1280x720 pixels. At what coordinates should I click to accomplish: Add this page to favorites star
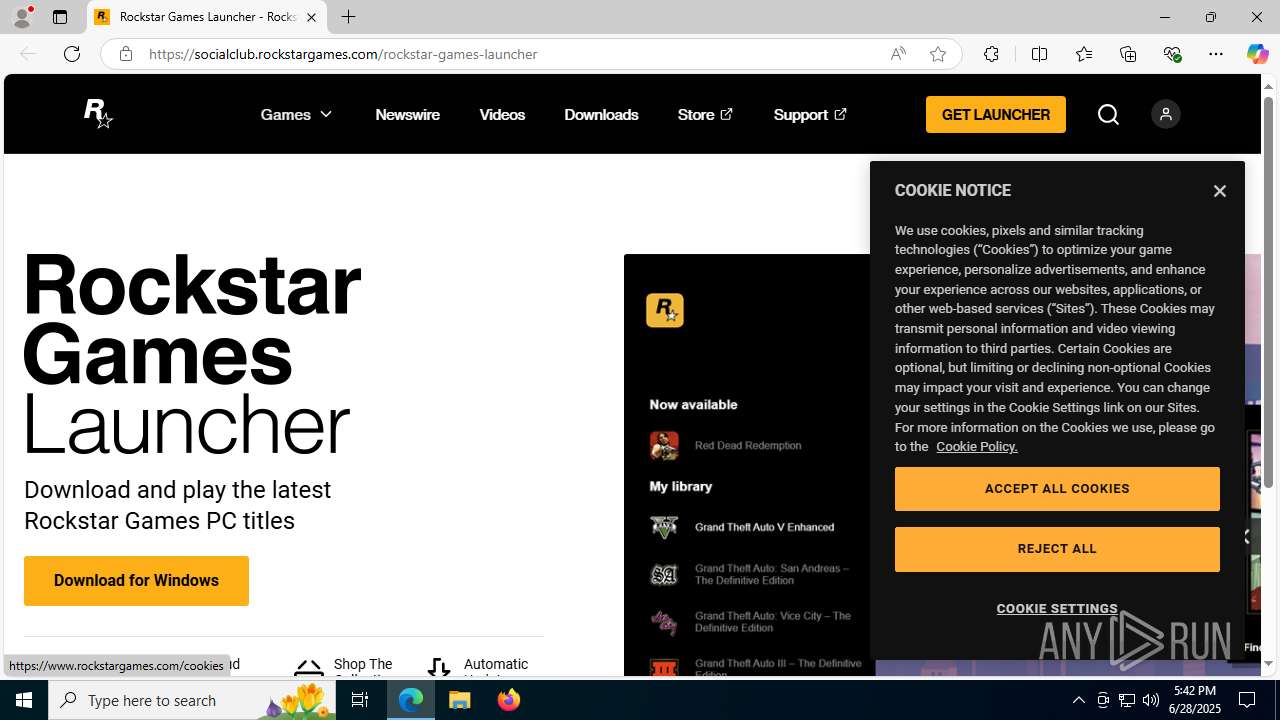[938, 54]
